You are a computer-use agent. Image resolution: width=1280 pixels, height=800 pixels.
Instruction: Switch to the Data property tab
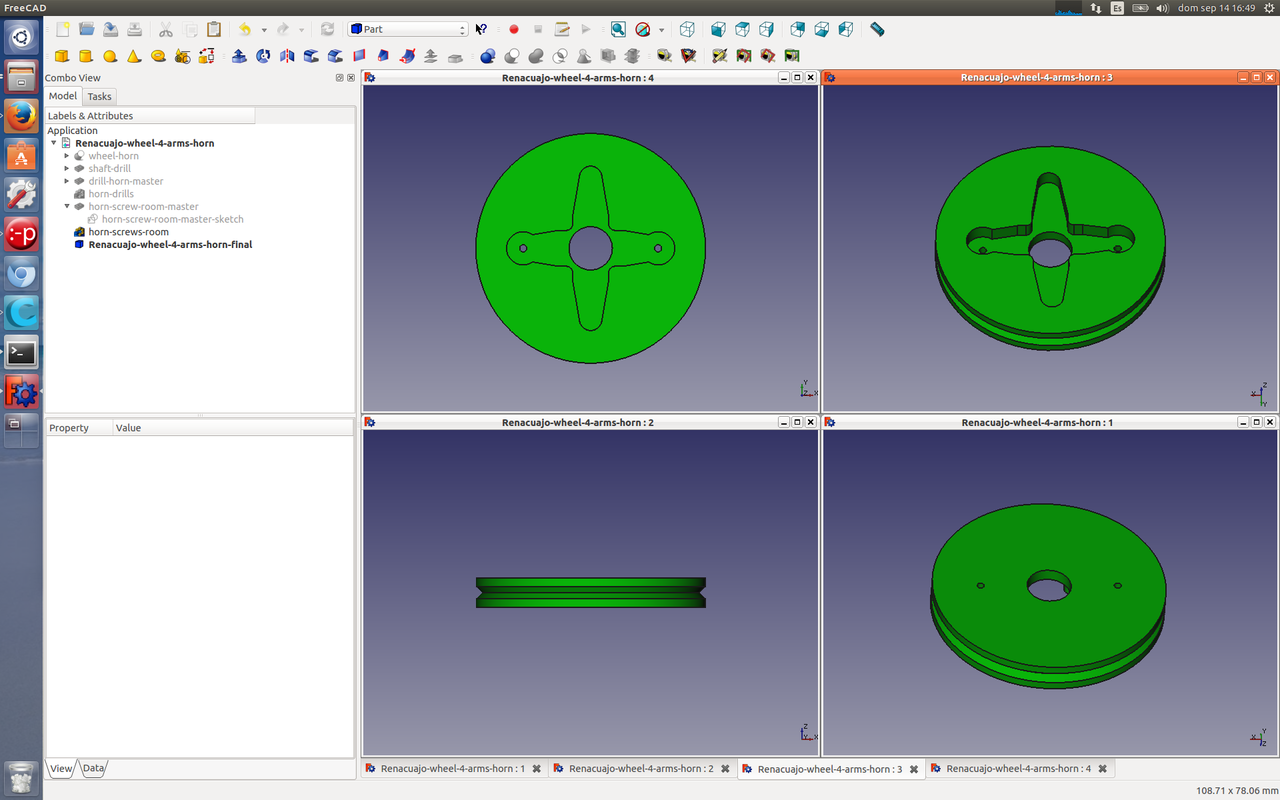pyautogui.click(x=93, y=768)
